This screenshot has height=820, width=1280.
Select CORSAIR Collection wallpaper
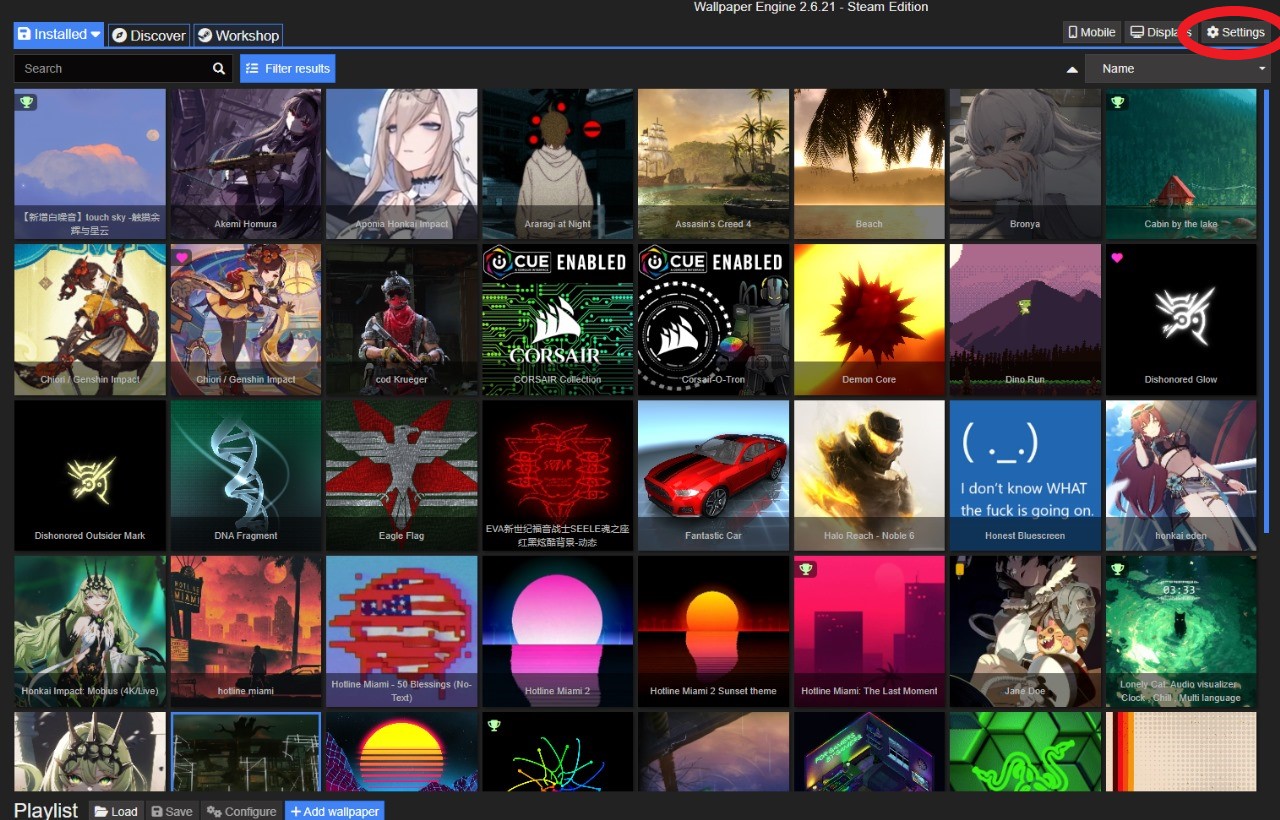[x=558, y=320]
